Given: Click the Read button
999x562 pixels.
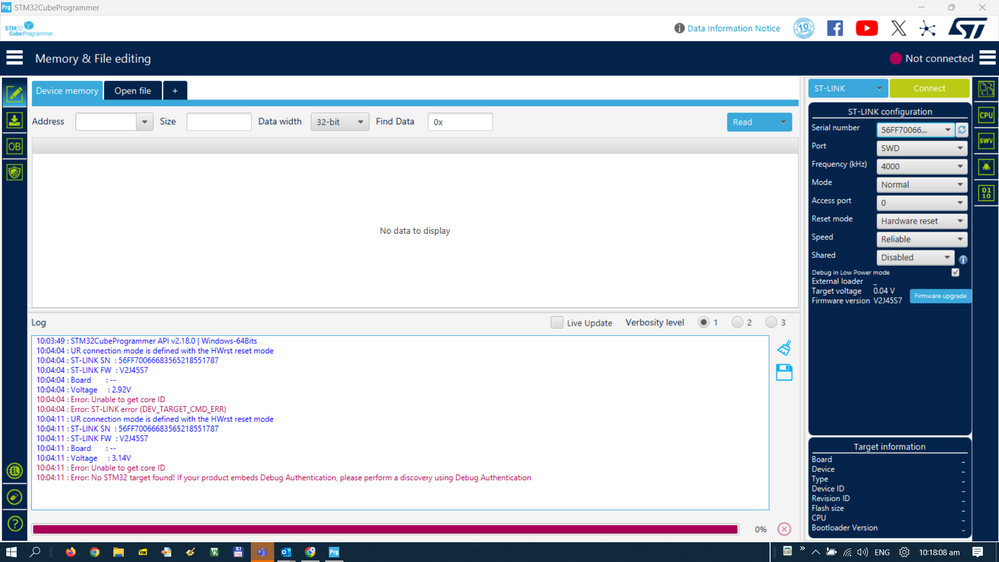Looking at the screenshot, I should pos(751,122).
